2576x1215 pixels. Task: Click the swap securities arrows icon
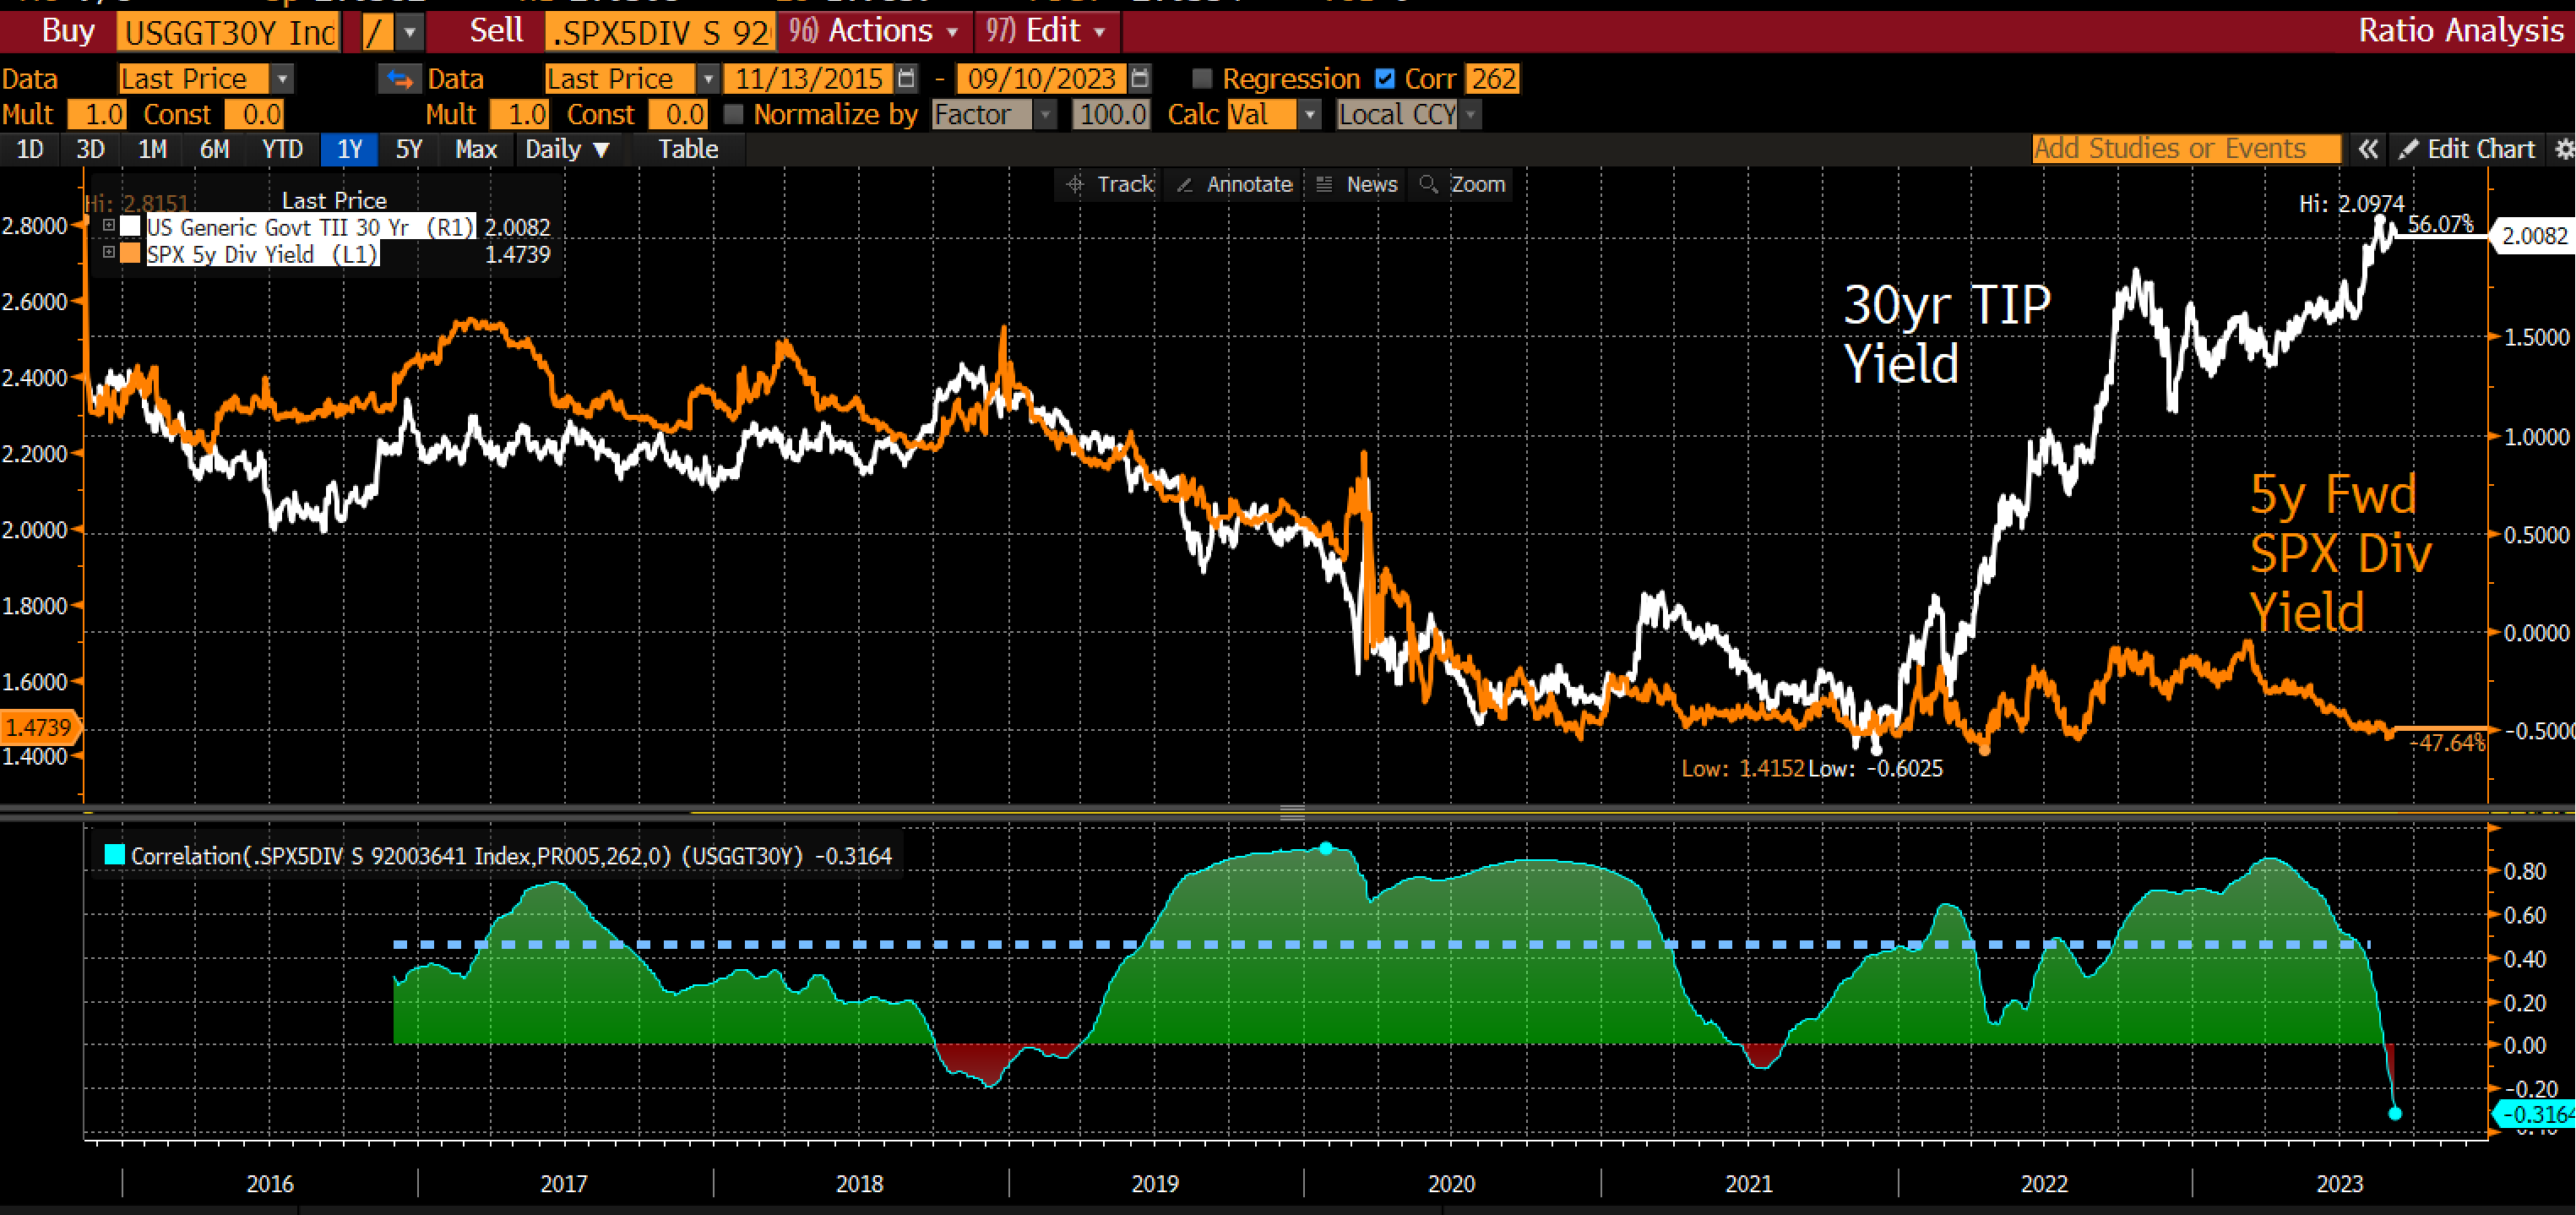click(400, 79)
